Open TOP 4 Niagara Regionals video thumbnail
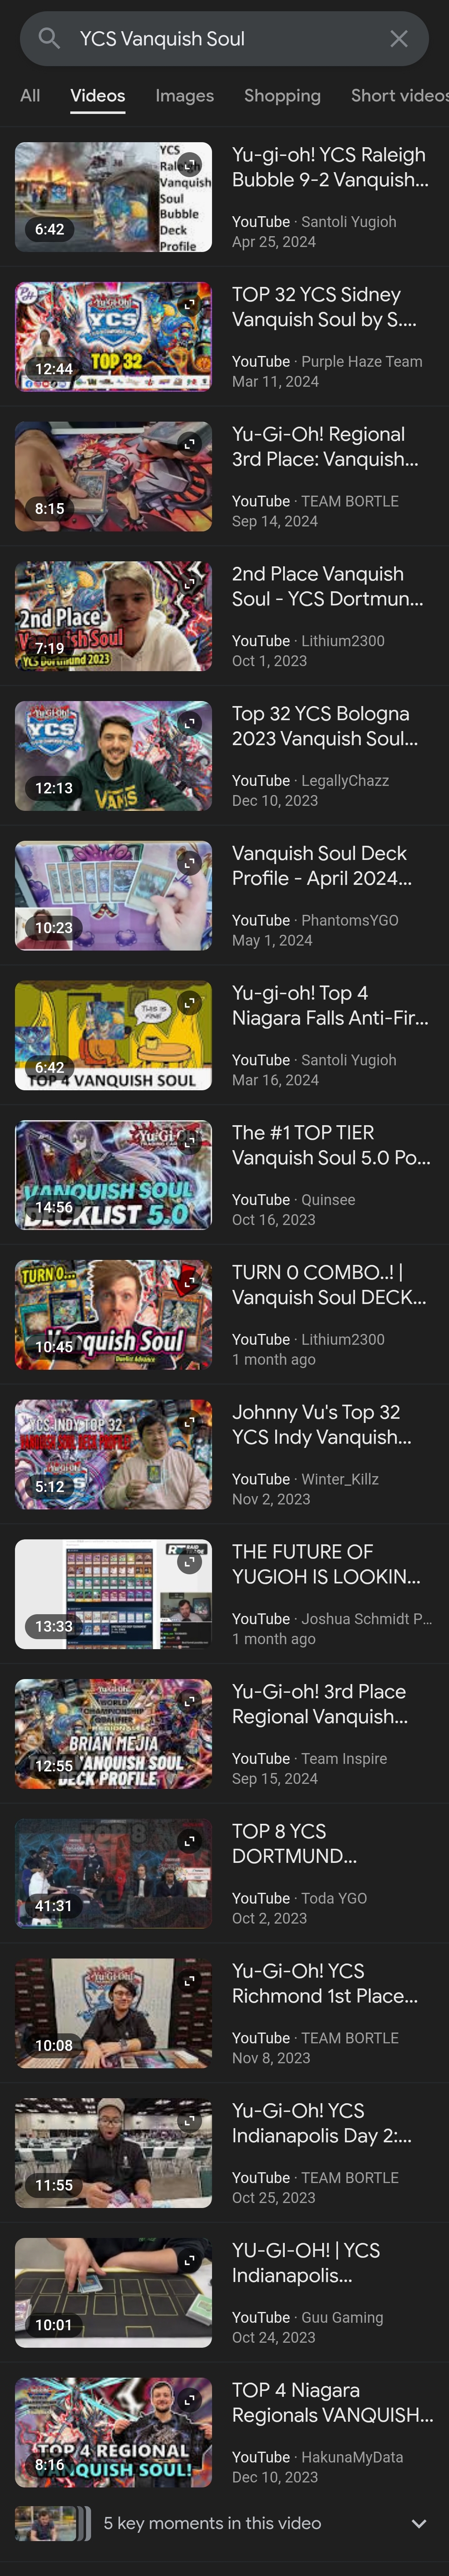The height and width of the screenshot is (2576, 449). click(113, 2433)
